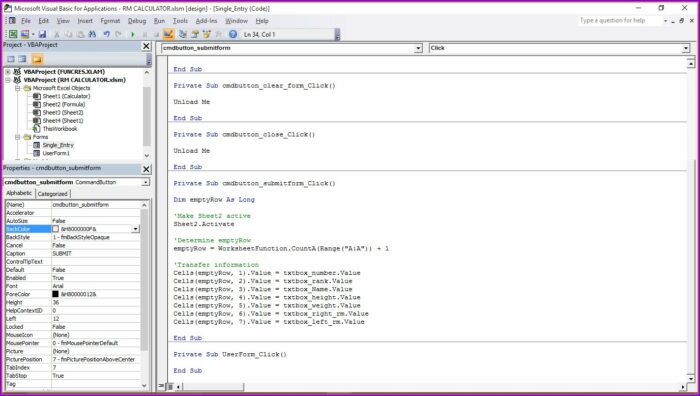The image size is (700, 396).
Task: Collapse the VBAProject (RM CALCULATOR.xlsm) tree node
Action: point(8,80)
